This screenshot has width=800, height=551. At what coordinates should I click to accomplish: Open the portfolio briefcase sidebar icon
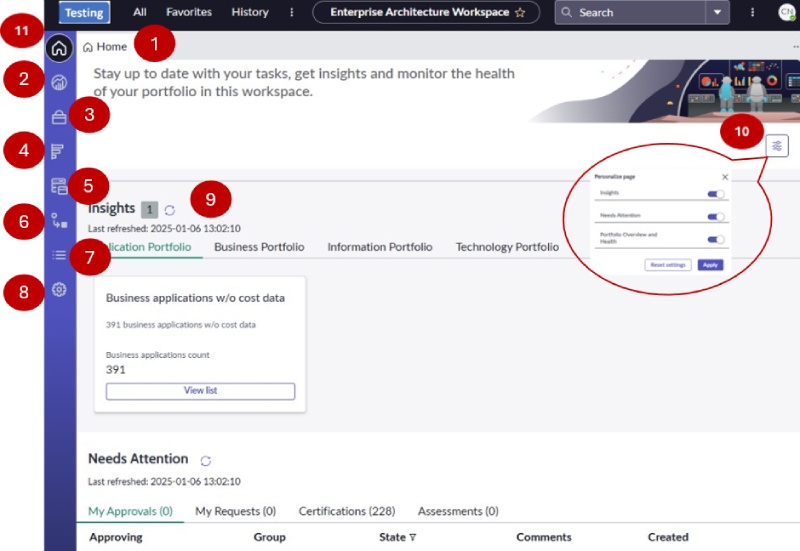click(59, 117)
